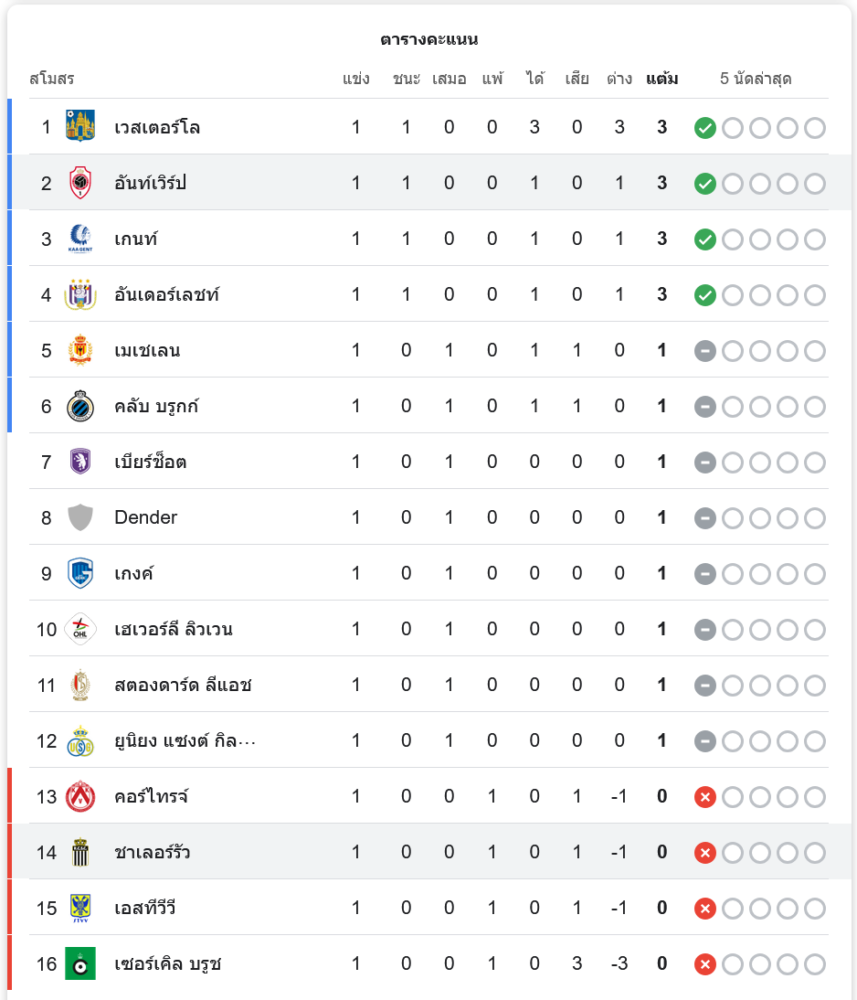Click Kortrijk's red loss result indicator
857x1000 pixels.
705,797
